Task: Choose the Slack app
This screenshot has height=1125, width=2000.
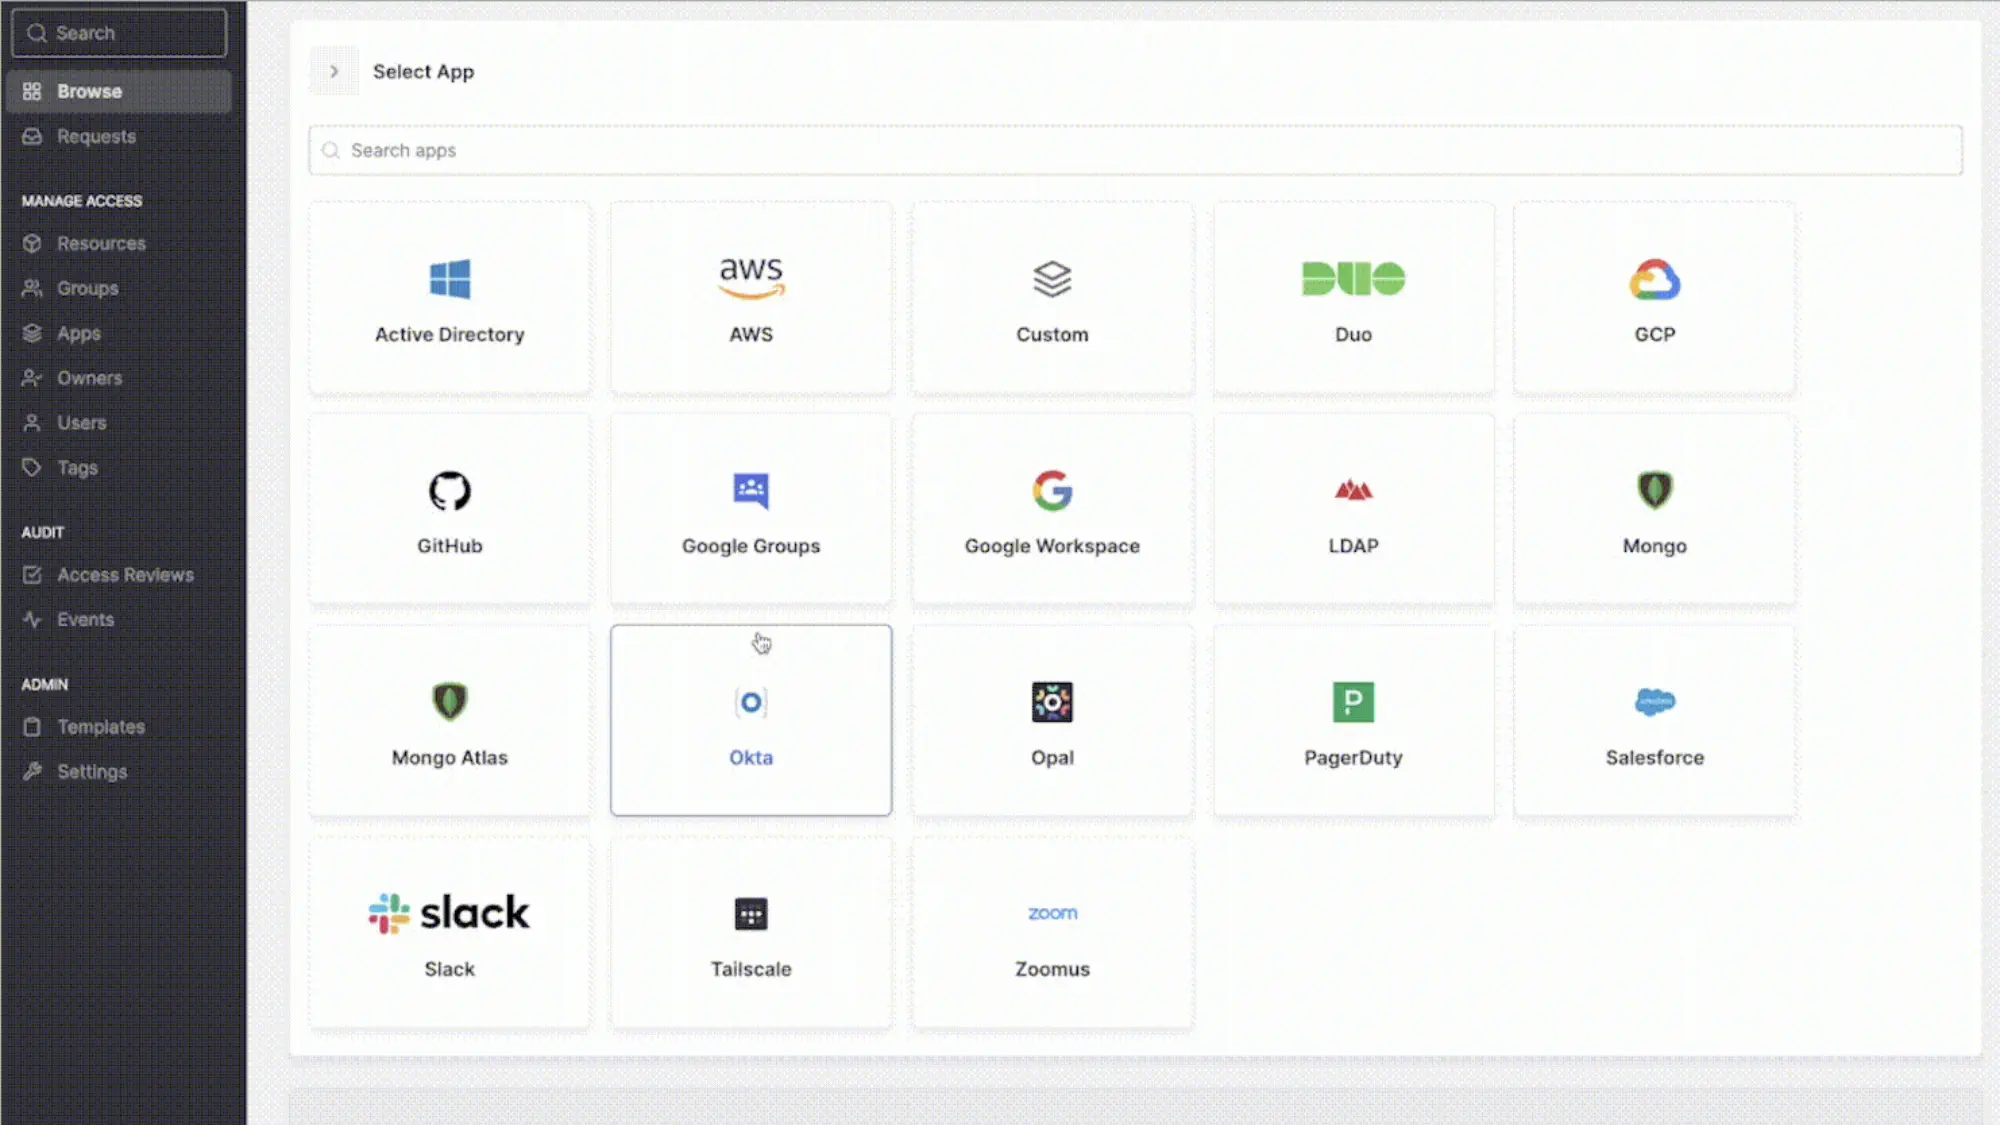Action: [449, 930]
